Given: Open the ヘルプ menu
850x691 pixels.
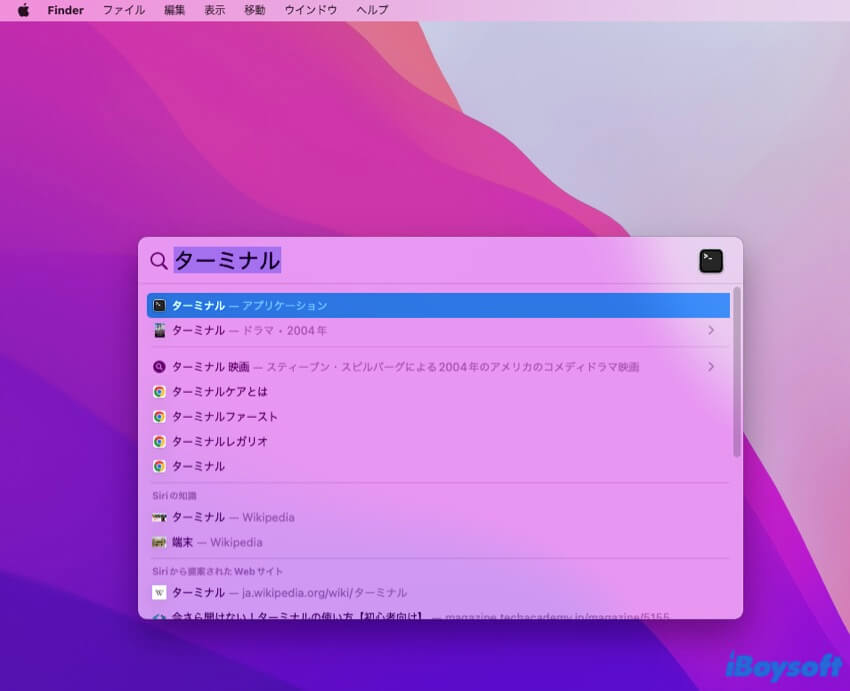Looking at the screenshot, I should coord(372,10).
